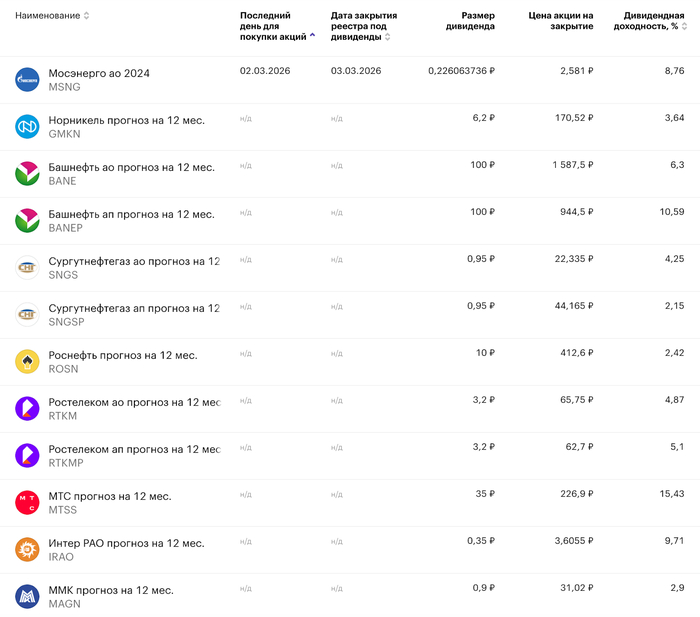Open the МТС red logo icon
700x617 pixels.
click(27, 503)
